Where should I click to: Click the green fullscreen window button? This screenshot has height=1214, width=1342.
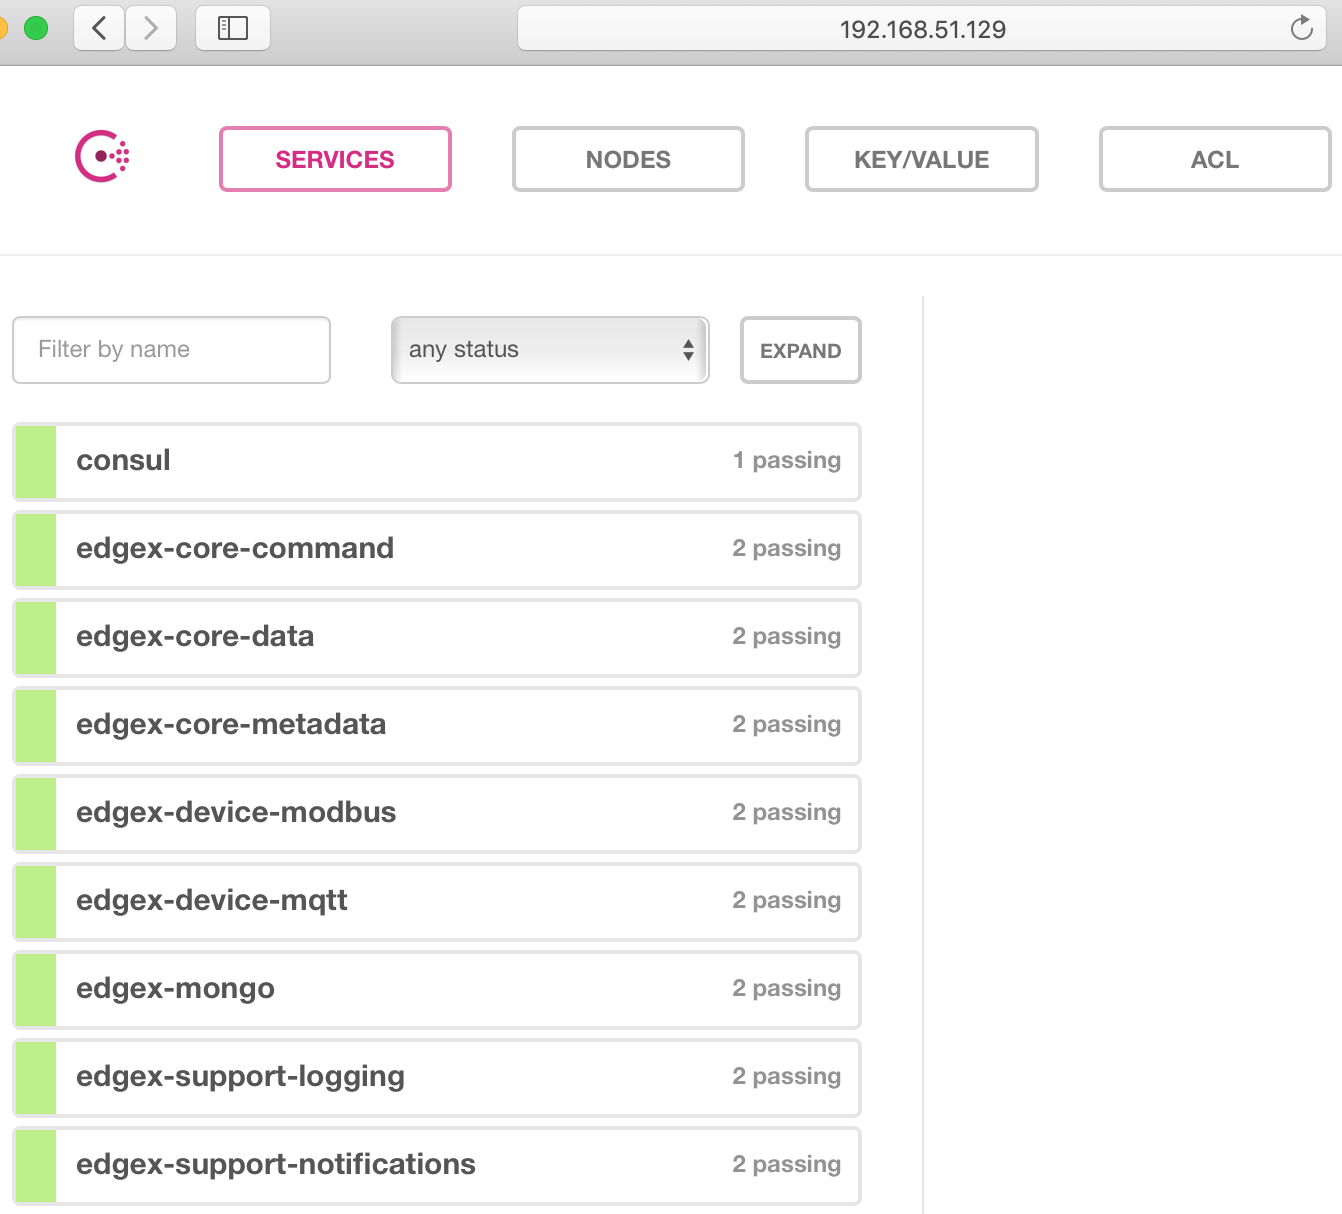[x=36, y=28]
